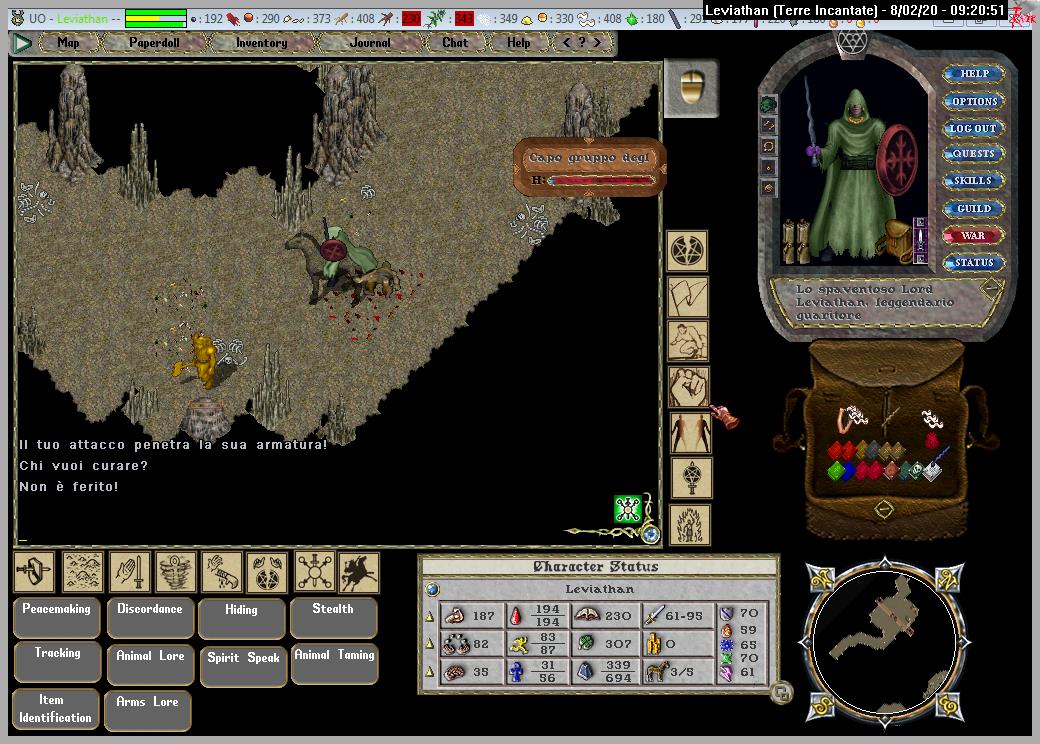
Task: Toggle the red WAR mode button
Action: pos(973,235)
